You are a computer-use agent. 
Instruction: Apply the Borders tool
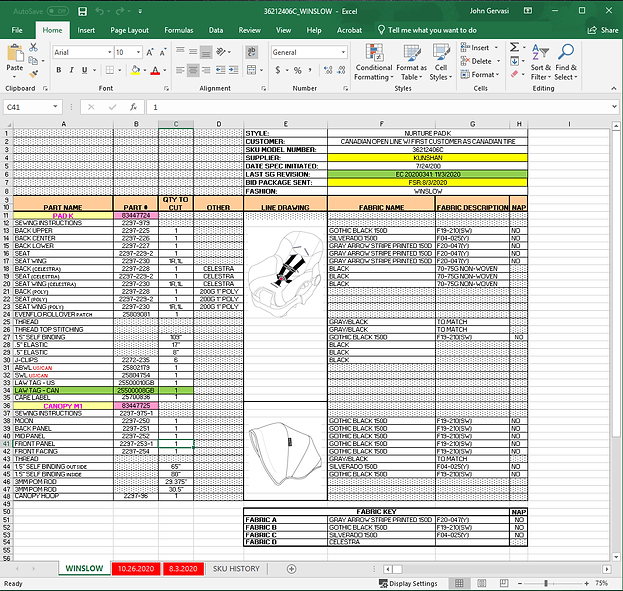point(110,70)
